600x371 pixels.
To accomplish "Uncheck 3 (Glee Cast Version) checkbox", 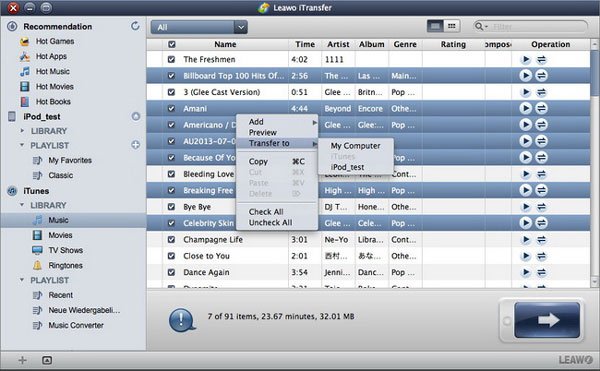I will coord(171,92).
